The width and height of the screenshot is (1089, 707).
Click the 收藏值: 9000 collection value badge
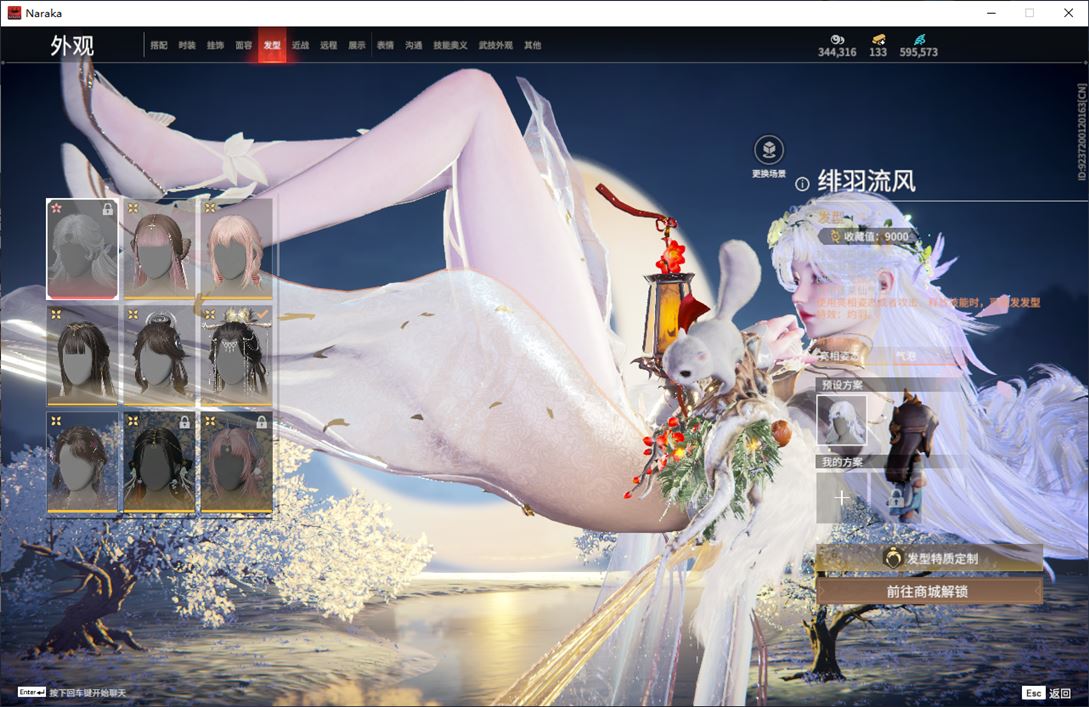click(x=870, y=236)
